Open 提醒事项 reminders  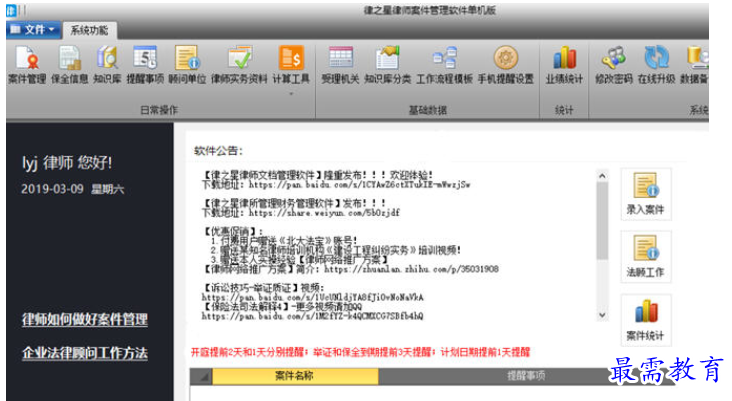[145, 65]
